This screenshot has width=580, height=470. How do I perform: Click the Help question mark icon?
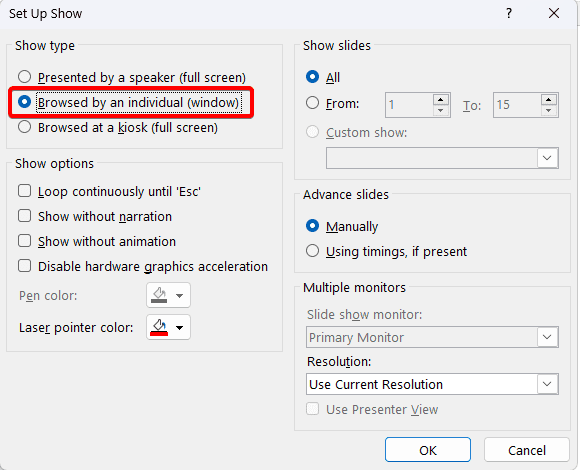pyautogui.click(x=509, y=14)
